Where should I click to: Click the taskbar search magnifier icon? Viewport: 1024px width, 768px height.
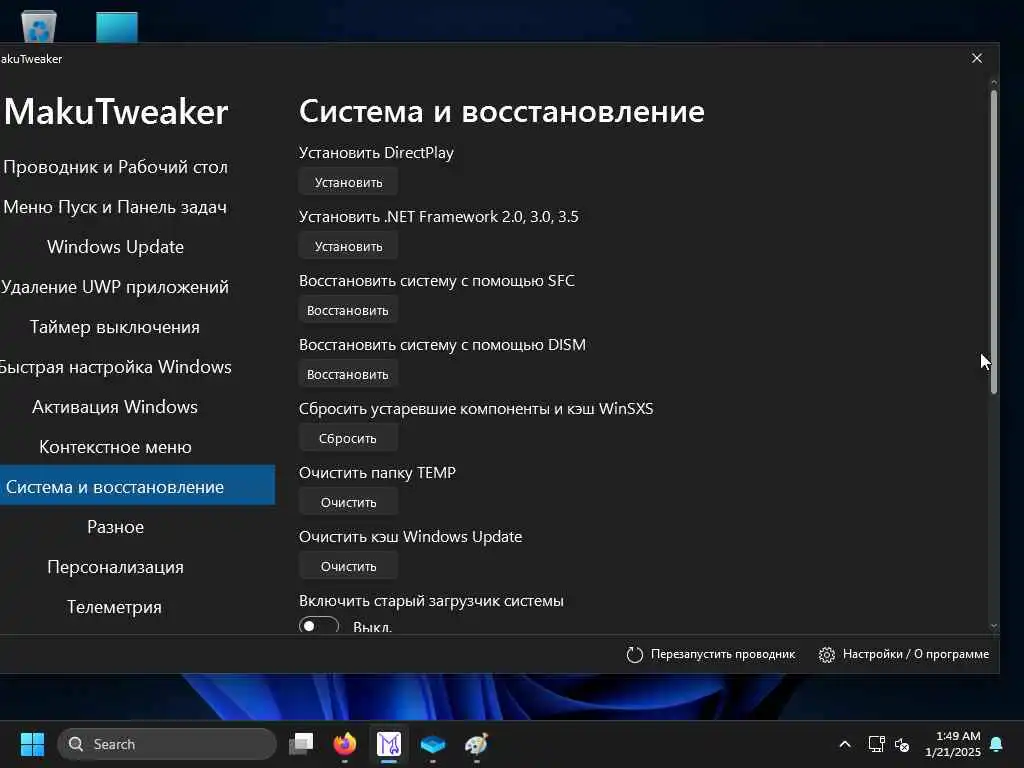76,744
